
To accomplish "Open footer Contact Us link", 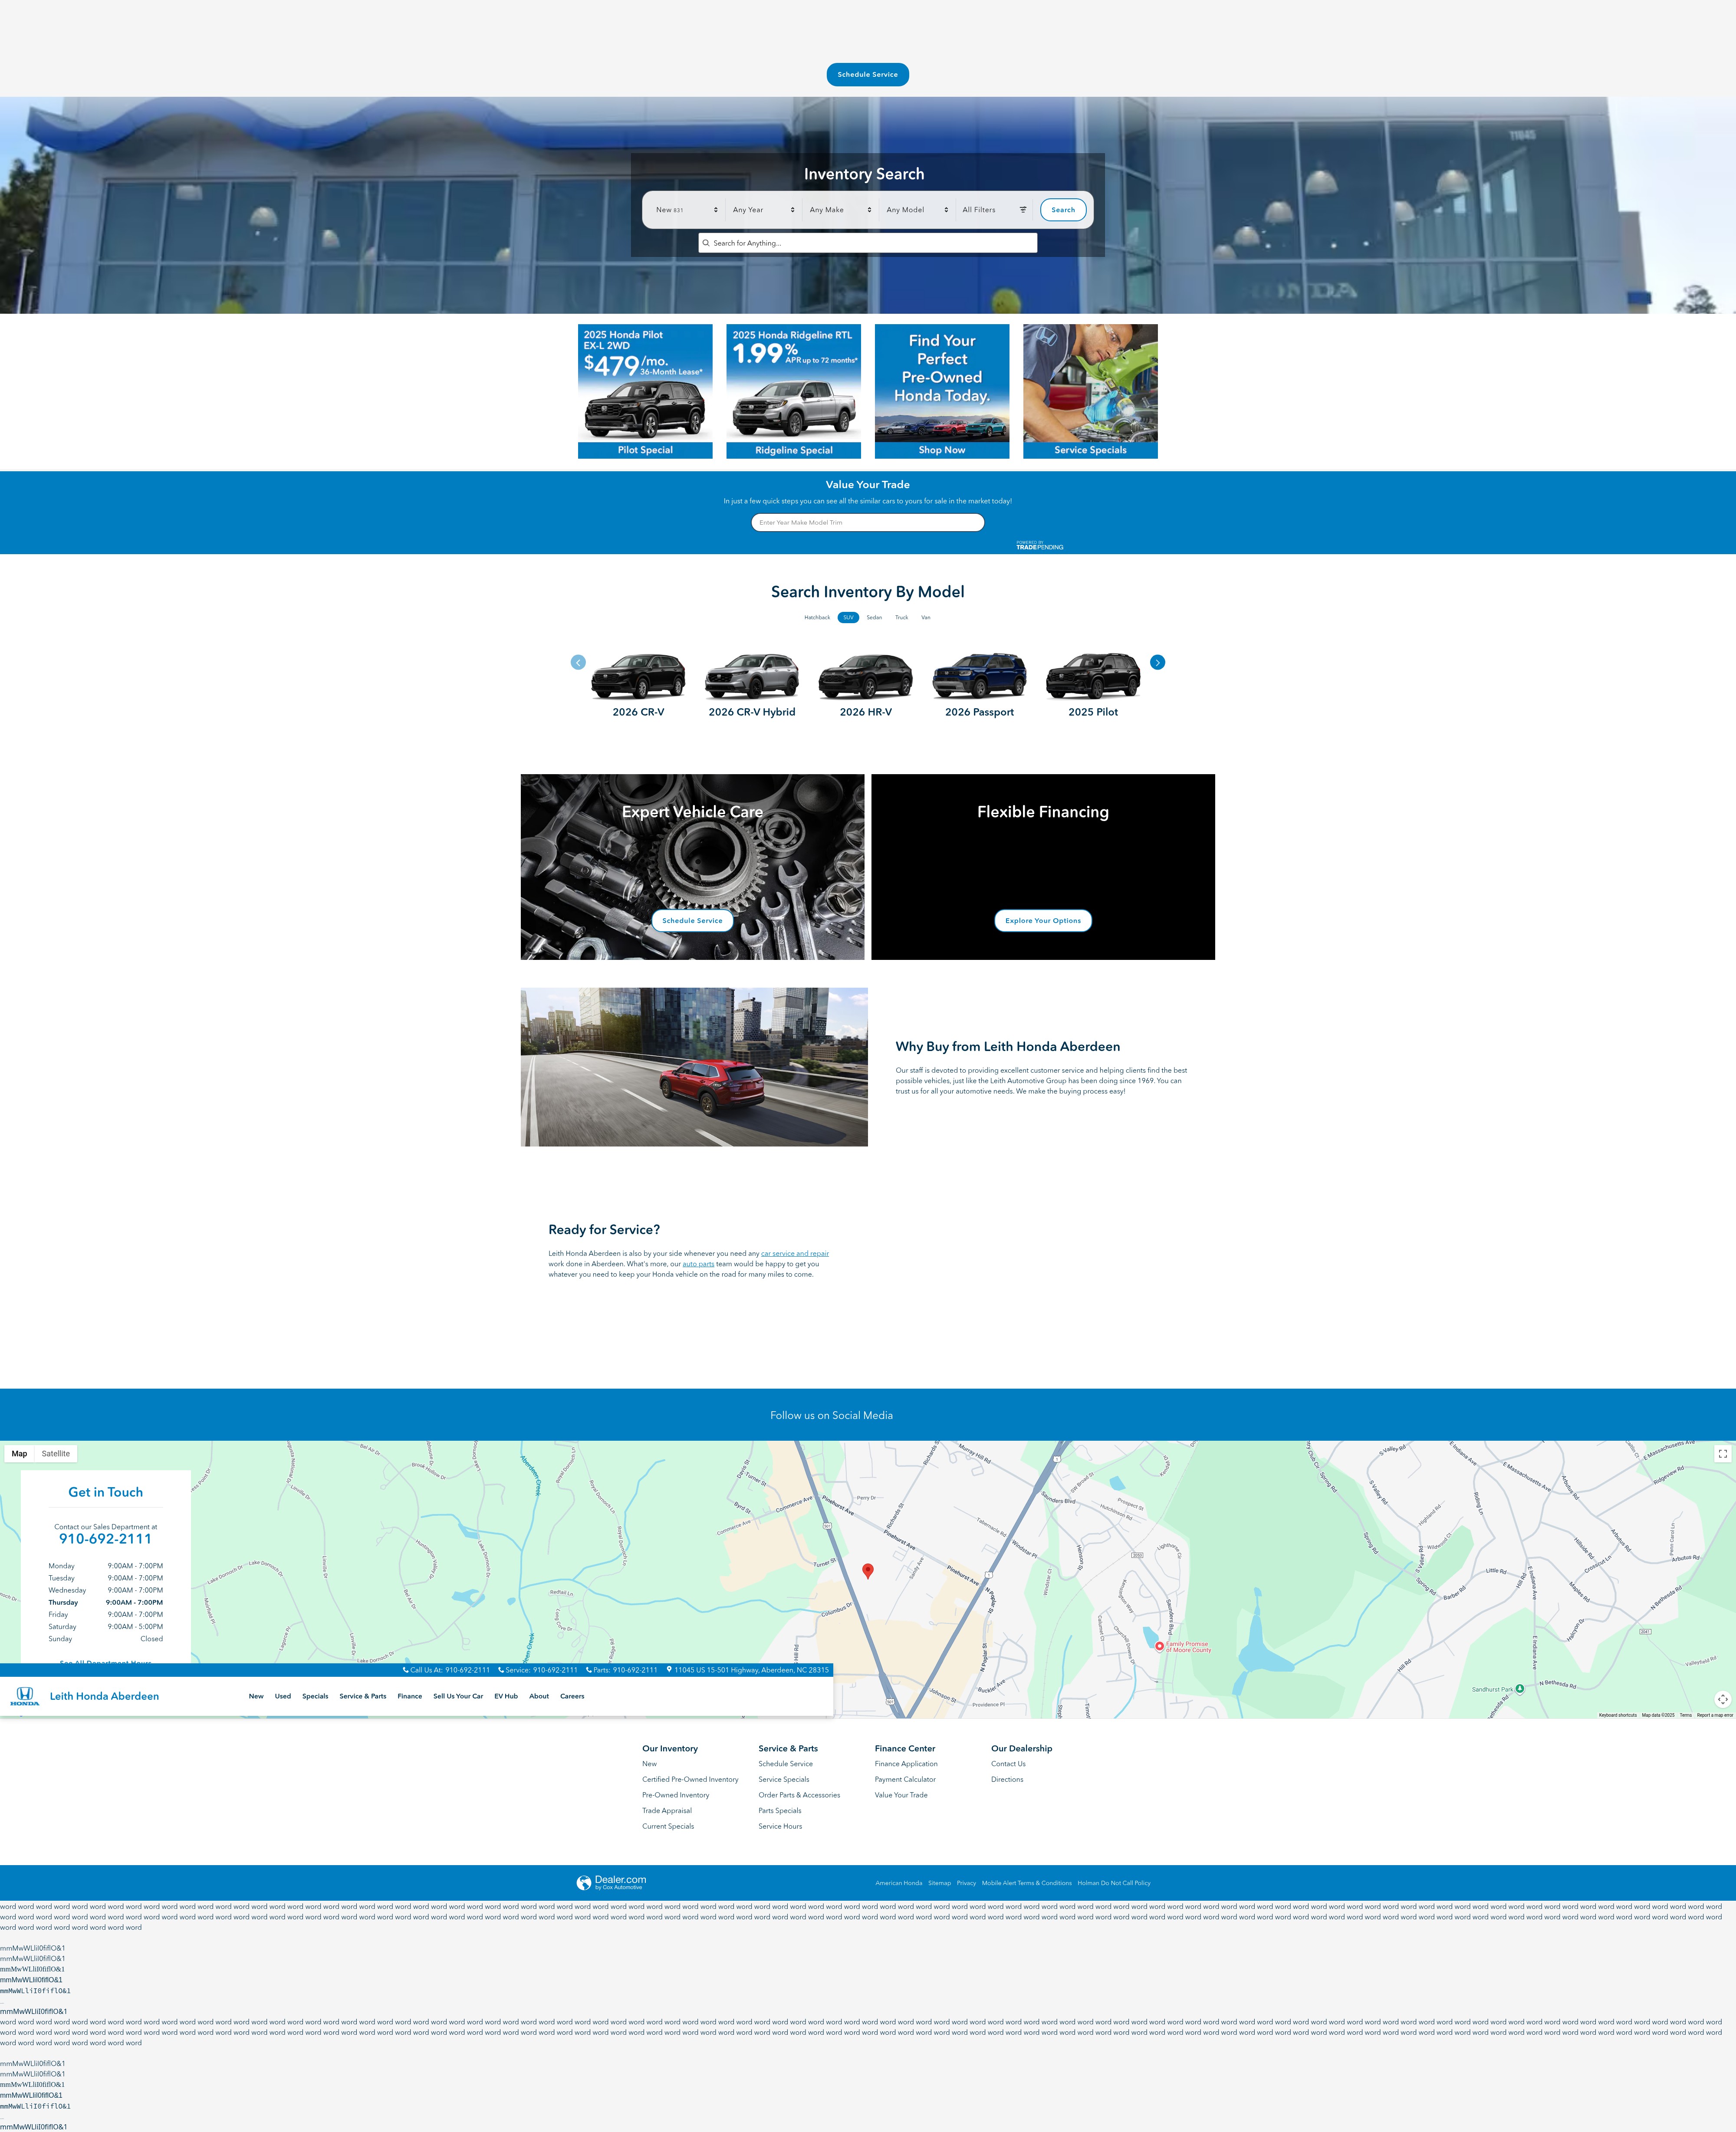I will (x=1008, y=1764).
